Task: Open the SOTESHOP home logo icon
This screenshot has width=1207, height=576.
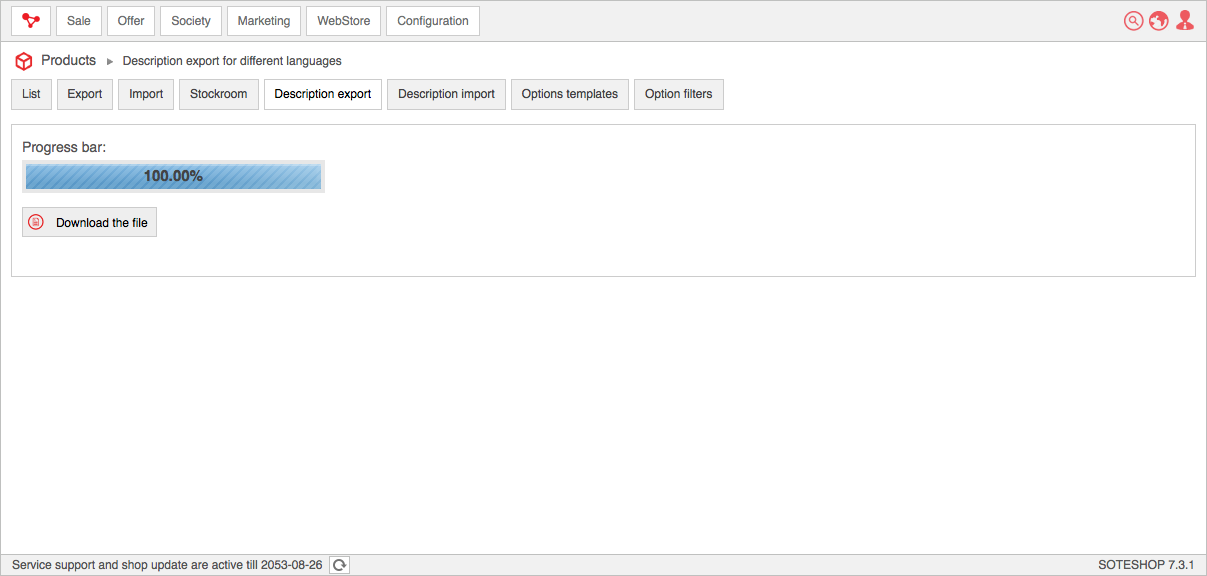Action: [31, 21]
